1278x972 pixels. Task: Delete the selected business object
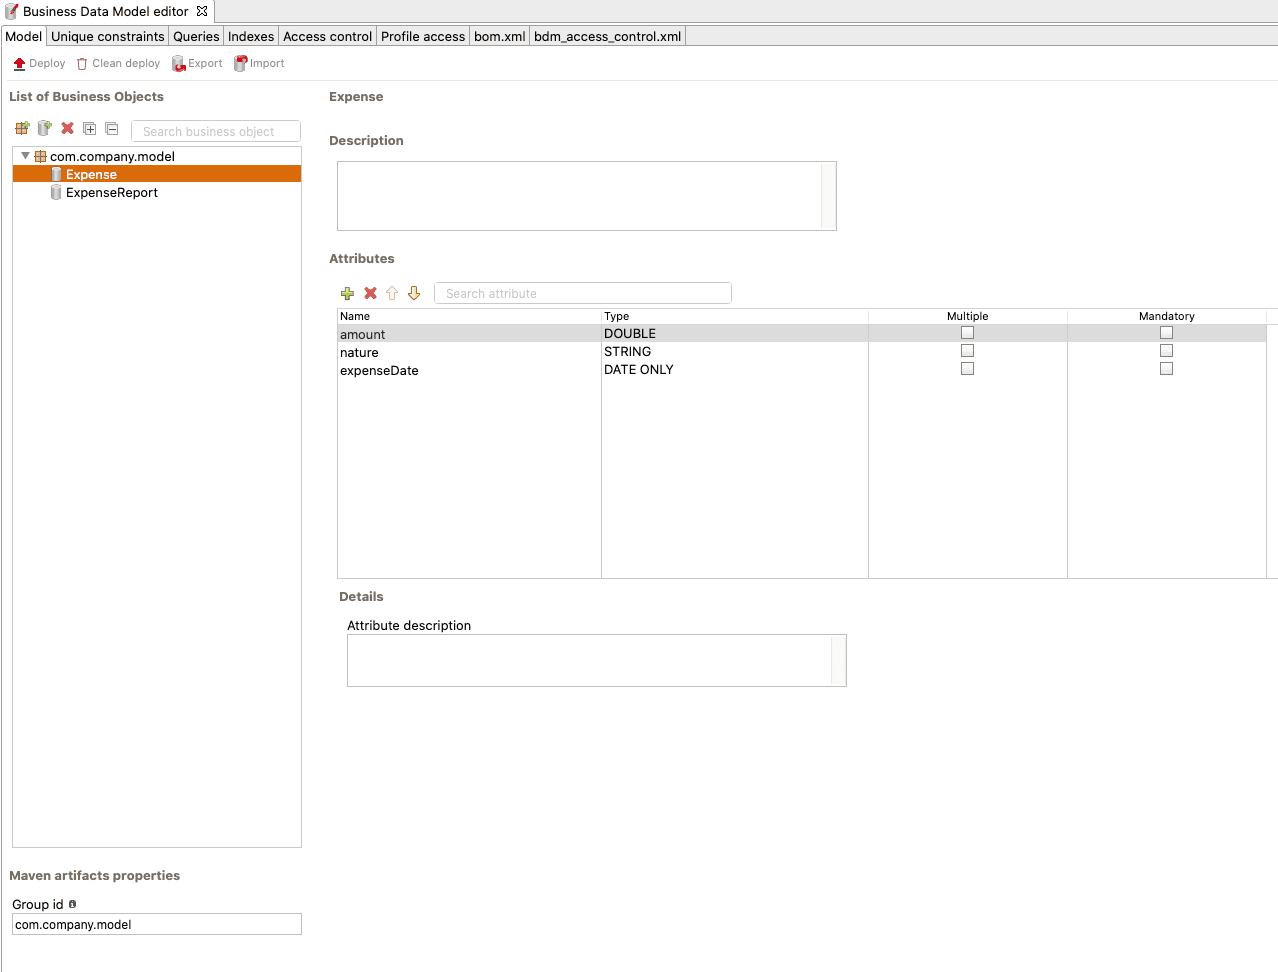[67, 128]
